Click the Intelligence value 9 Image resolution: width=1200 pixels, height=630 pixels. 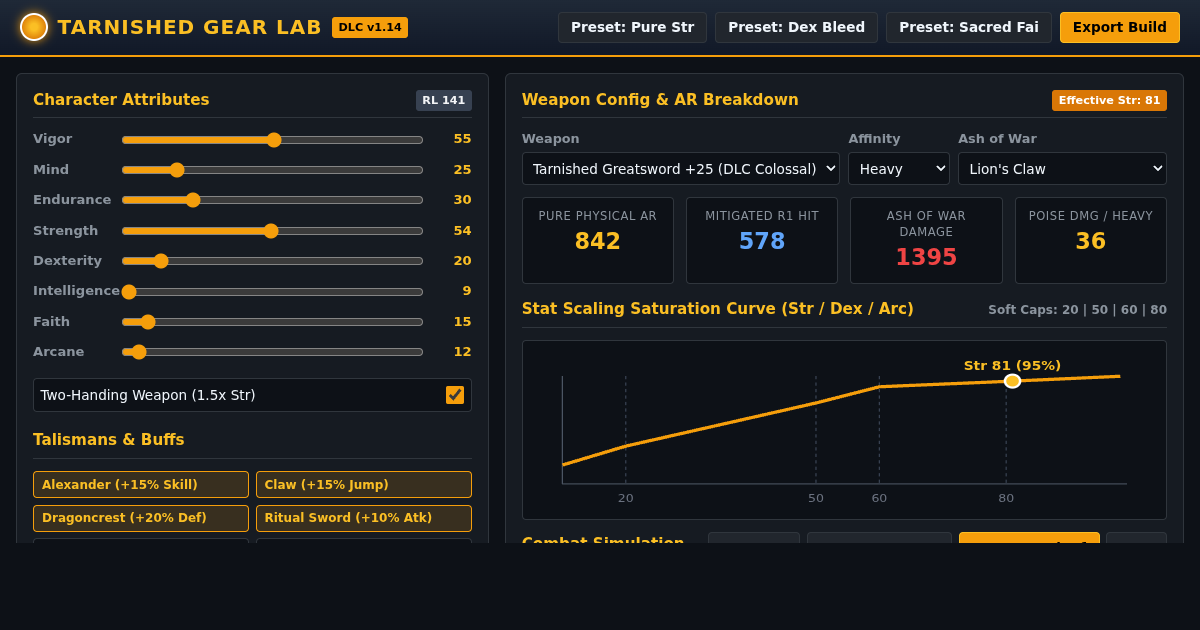(467, 291)
